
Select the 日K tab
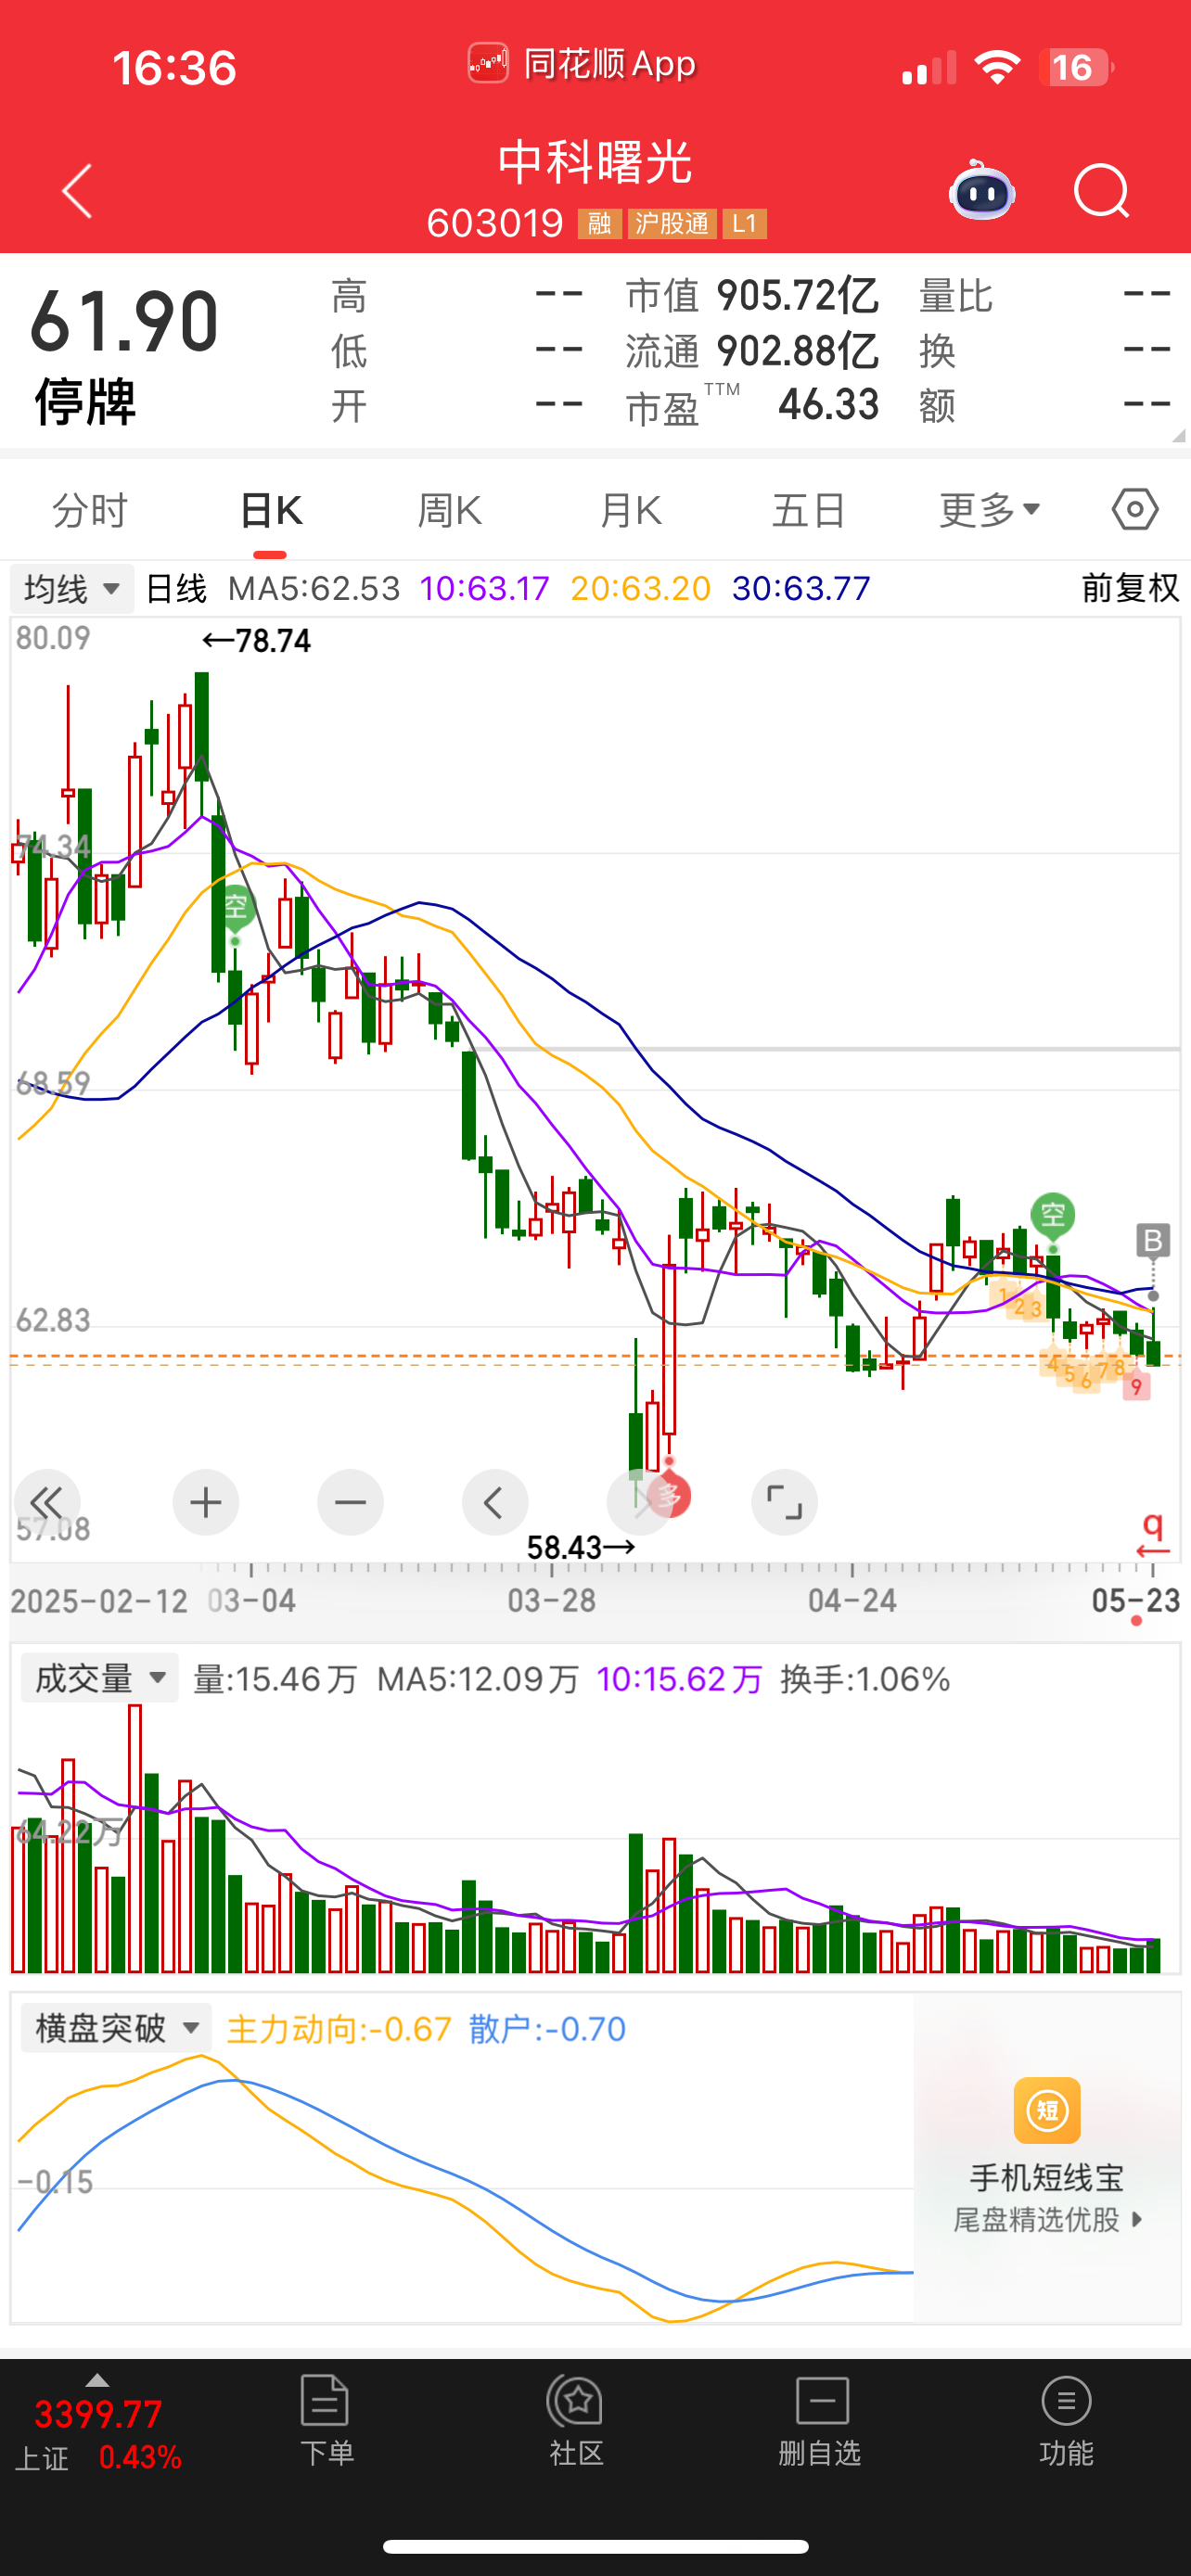click(x=270, y=510)
